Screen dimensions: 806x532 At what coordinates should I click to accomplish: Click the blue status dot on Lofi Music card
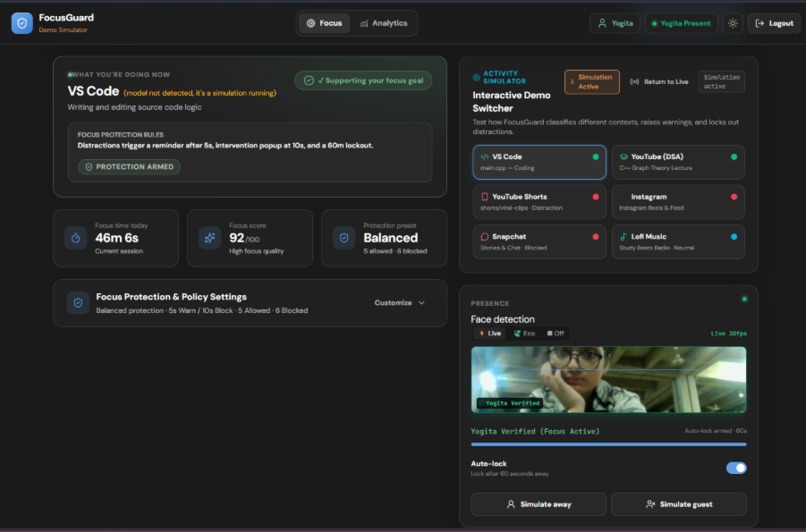point(734,237)
